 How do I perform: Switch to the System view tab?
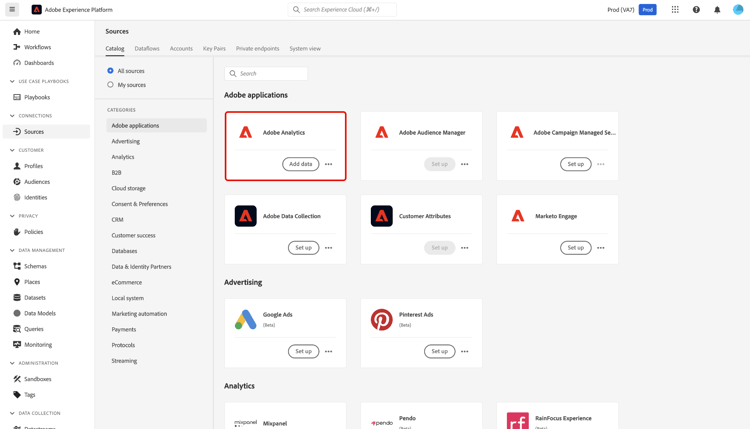305,48
